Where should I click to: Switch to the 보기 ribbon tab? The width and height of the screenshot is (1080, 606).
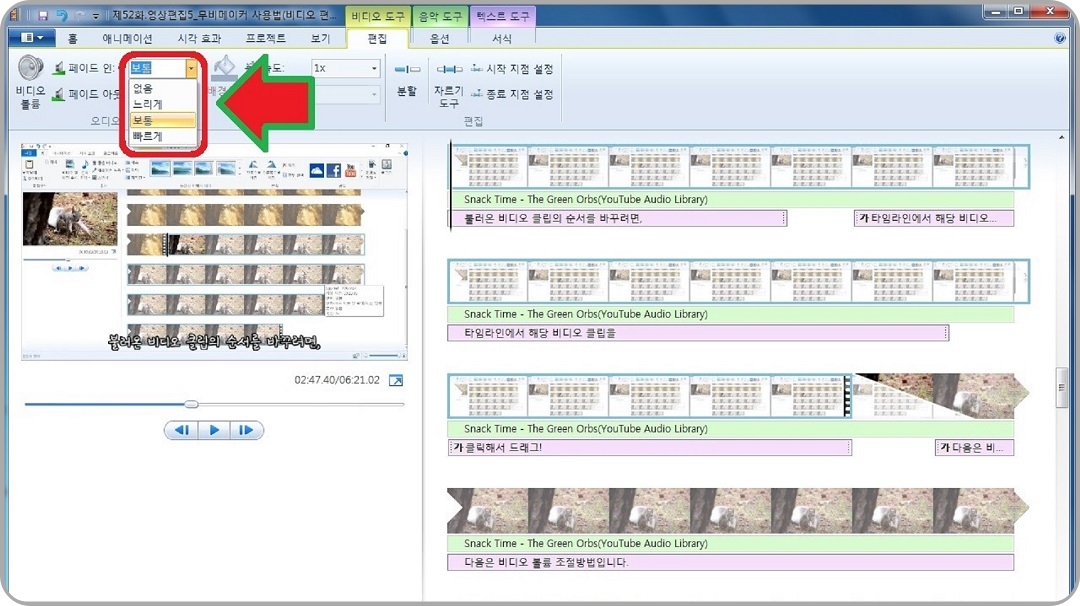click(320, 37)
